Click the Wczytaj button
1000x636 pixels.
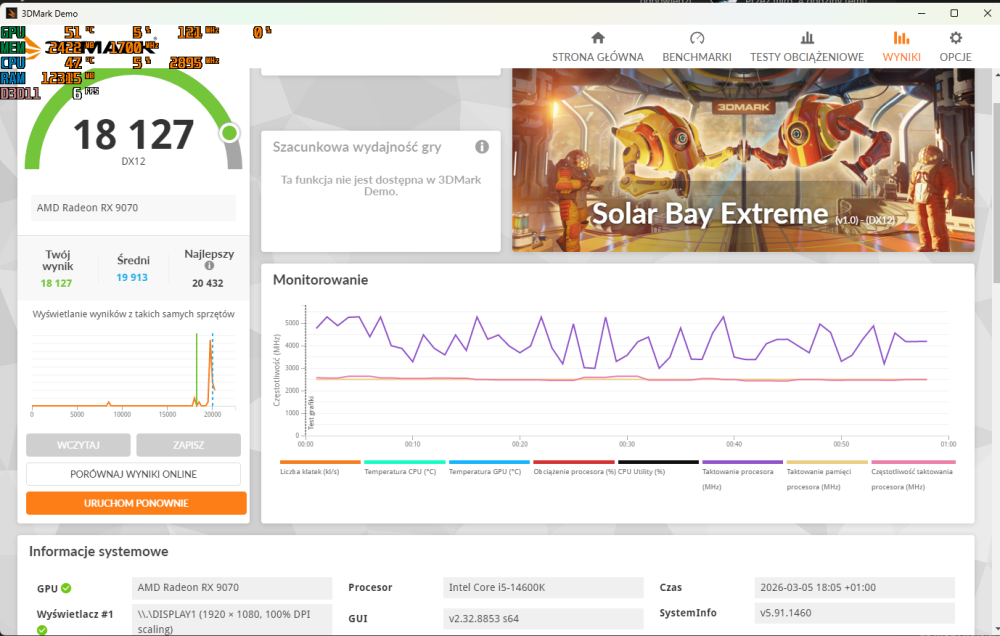(78, 445)
